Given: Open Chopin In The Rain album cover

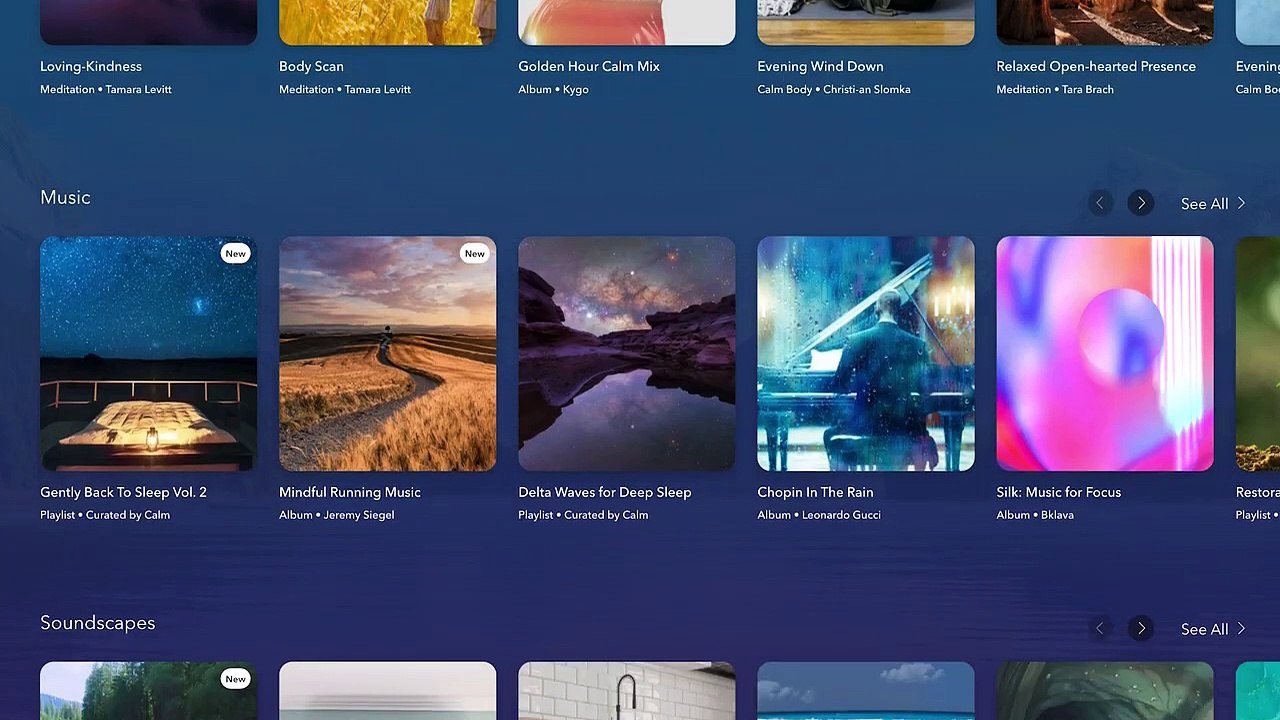Looking at the screenshot, I should click(865, 353).
